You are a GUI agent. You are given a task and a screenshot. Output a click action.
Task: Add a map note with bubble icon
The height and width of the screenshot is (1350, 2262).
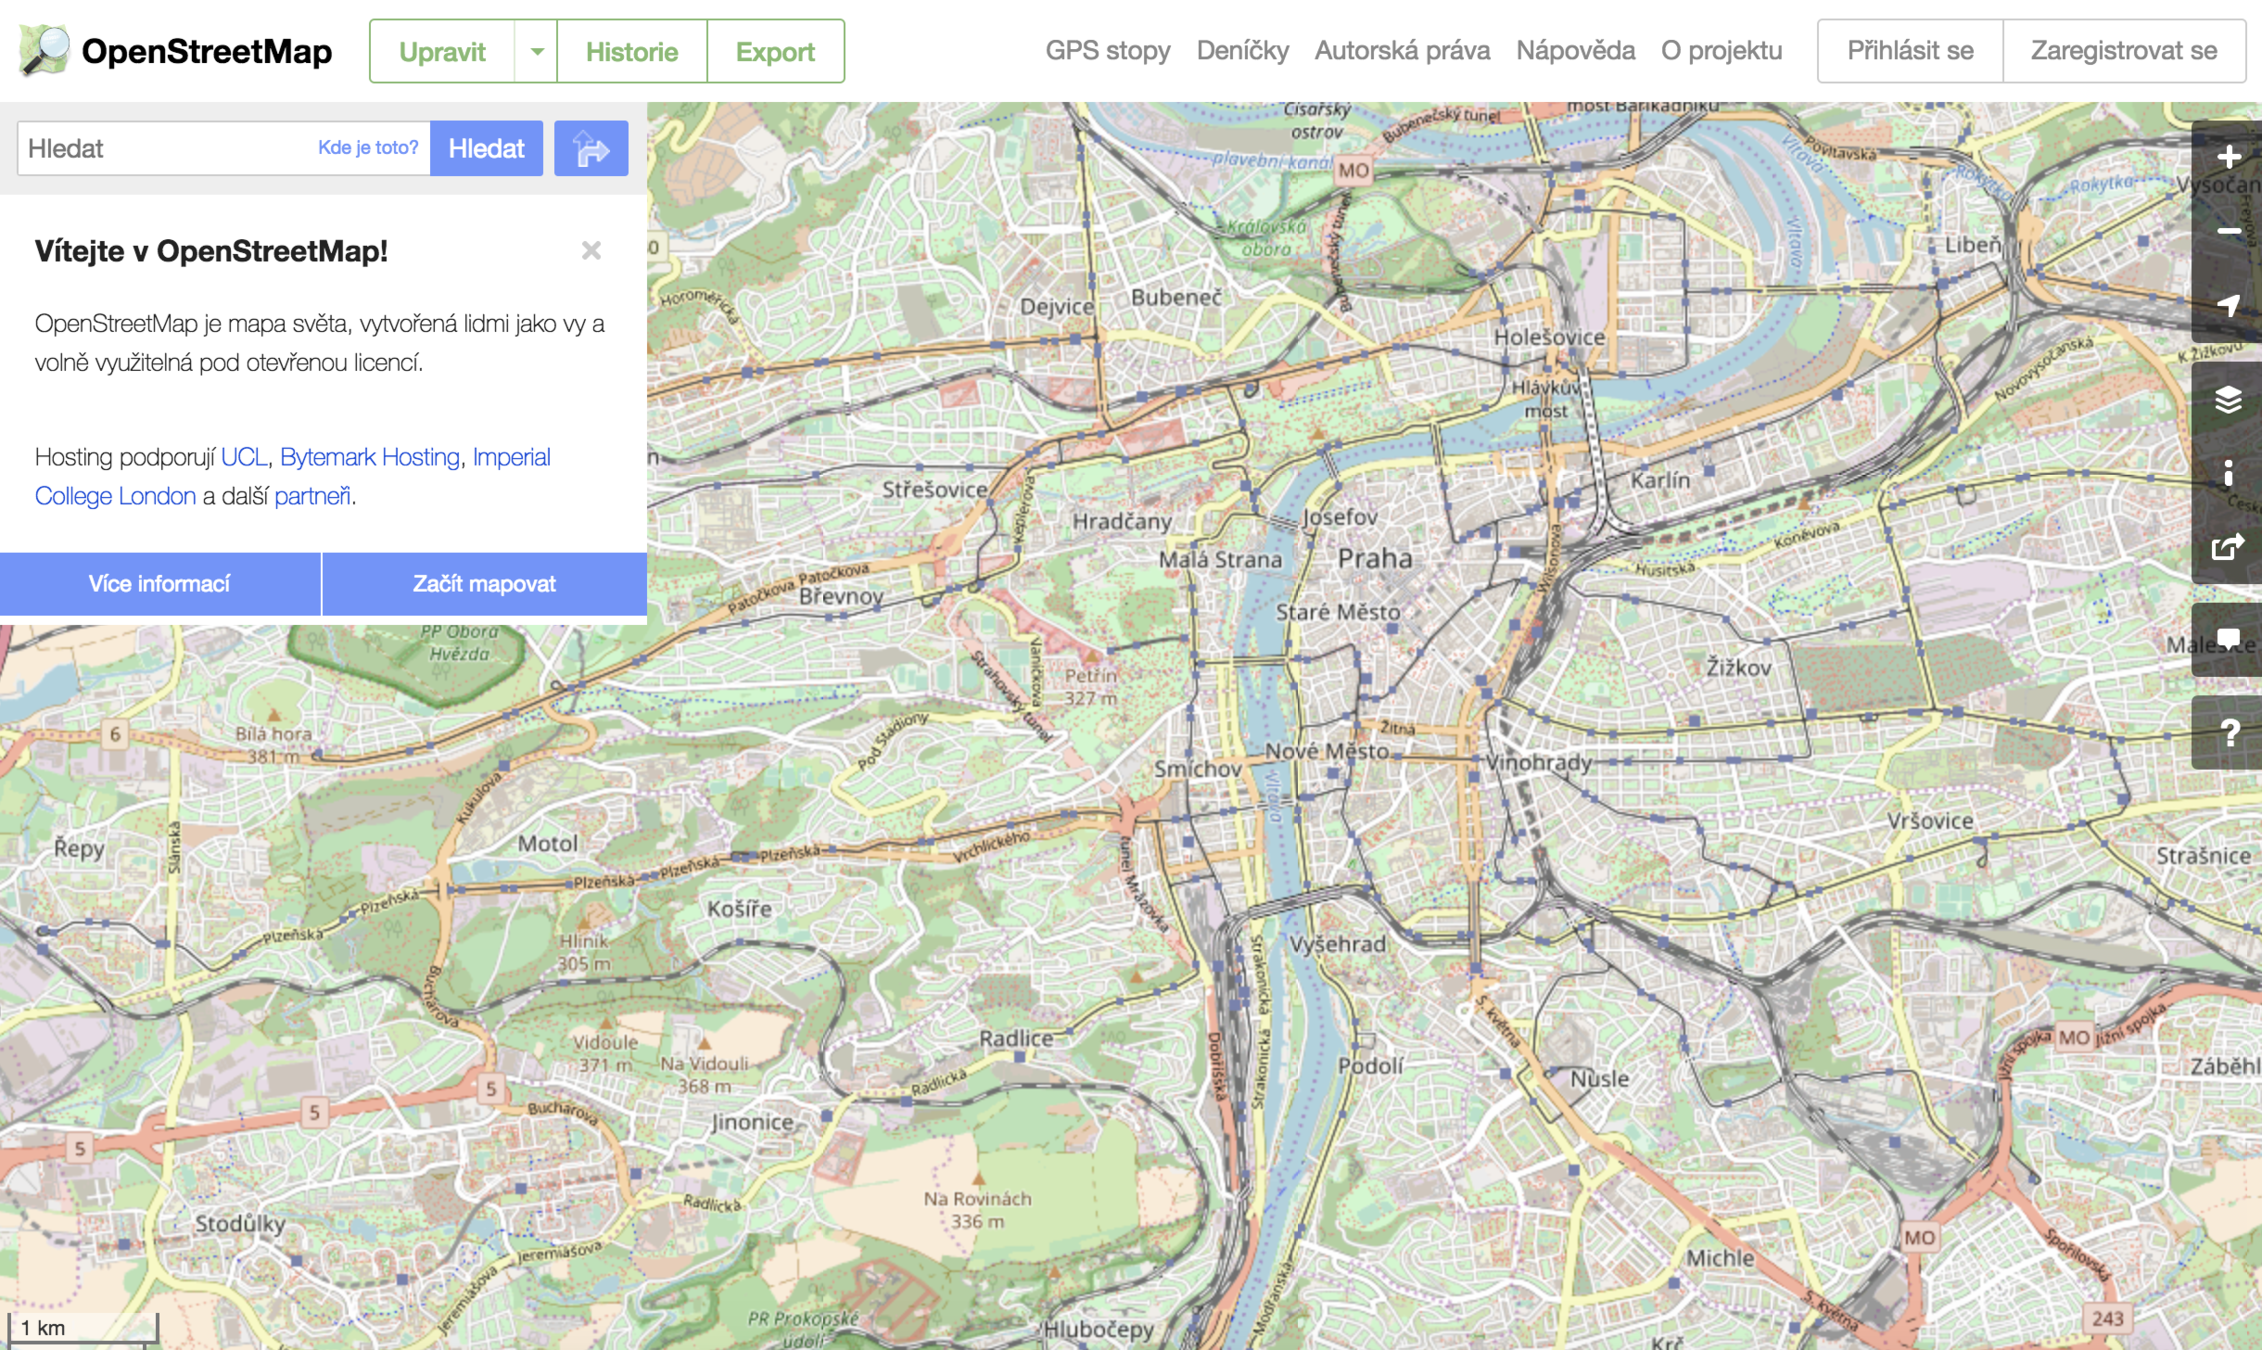(2227, 640)
